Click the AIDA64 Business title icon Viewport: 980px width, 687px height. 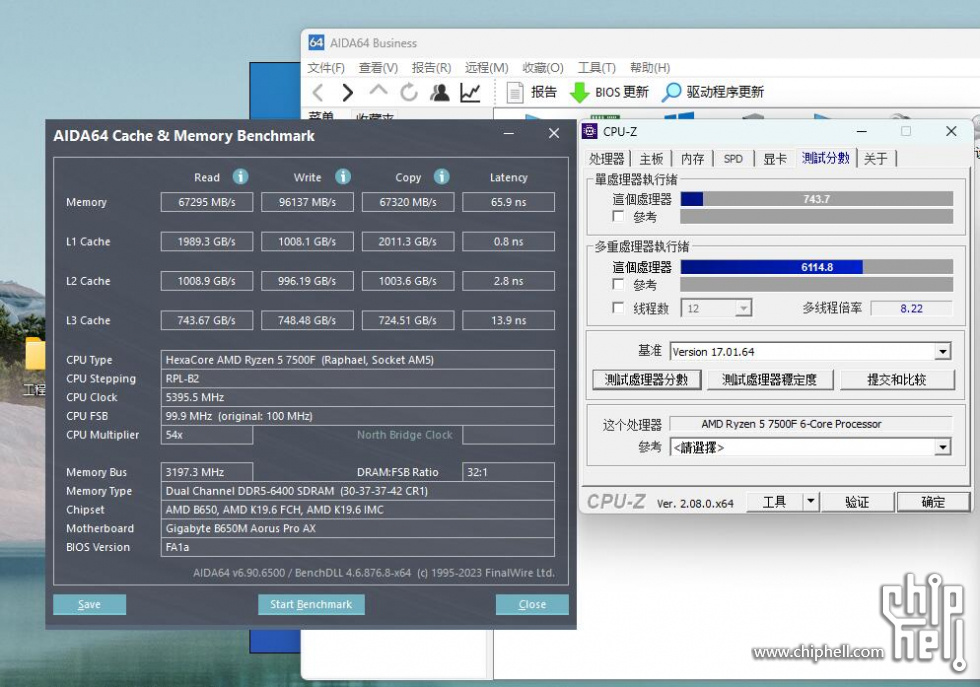pos(316,43)
